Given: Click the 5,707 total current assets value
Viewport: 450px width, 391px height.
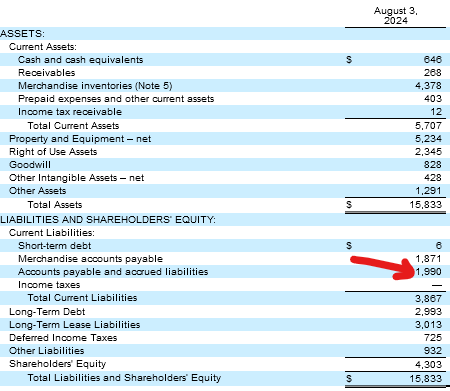Looking at the screenshot, I should pyautogui.click(x=428, y=126).
